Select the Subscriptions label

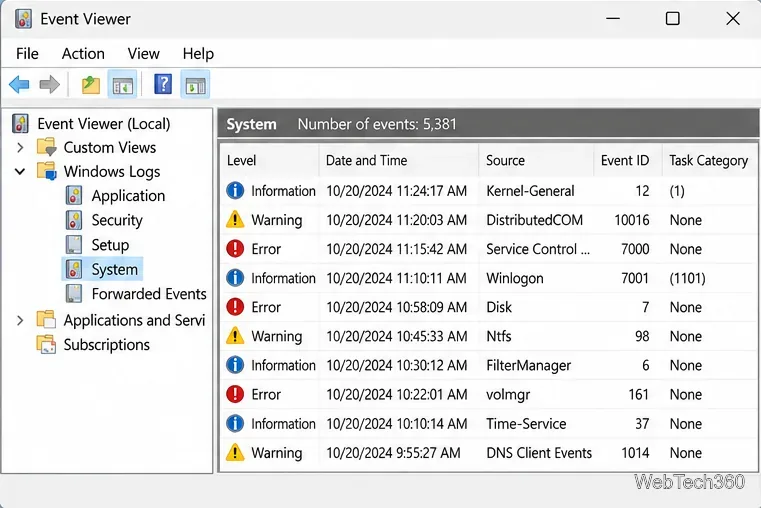[107, 344]
